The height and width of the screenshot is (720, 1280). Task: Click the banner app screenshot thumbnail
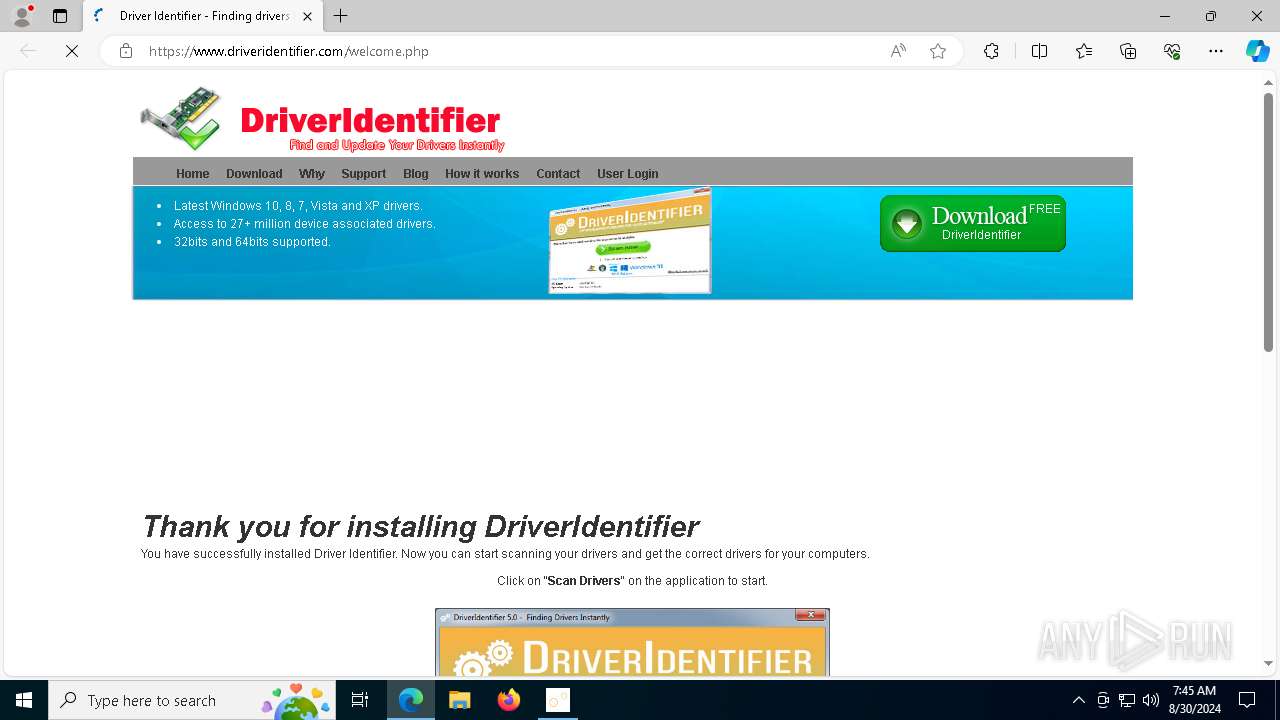tap(630, 241)
